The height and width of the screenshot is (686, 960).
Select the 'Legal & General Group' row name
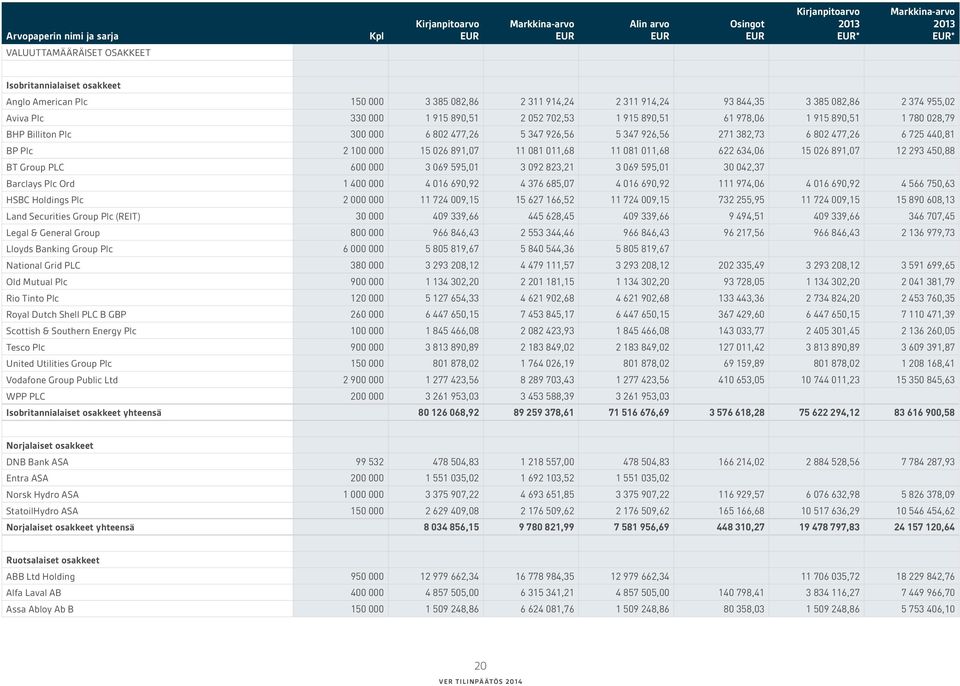click(x=53, y=233)
